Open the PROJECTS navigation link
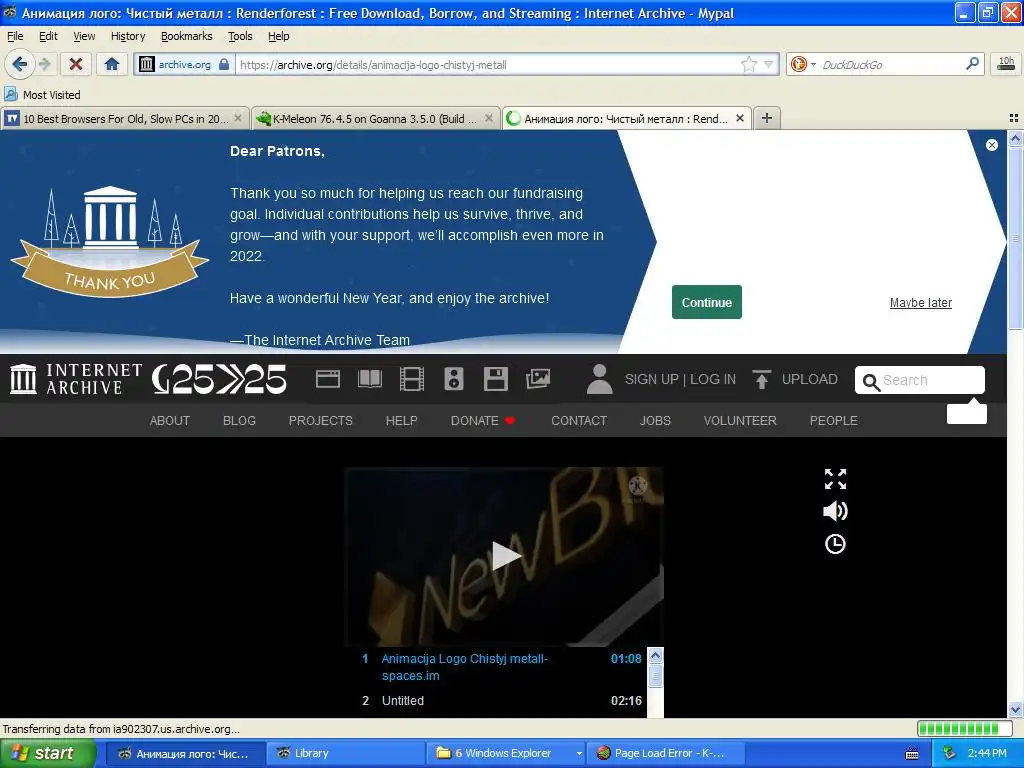Viewport: 1024px width, 768px height. click(321, 421)
